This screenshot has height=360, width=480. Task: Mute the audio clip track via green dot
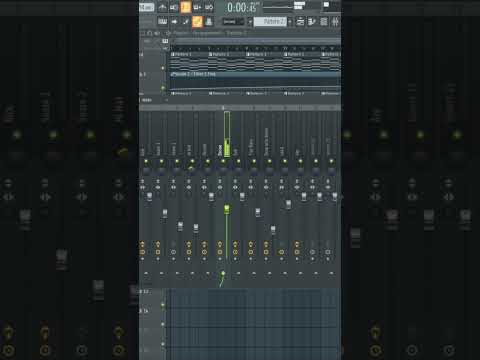[x=163, y=88]
